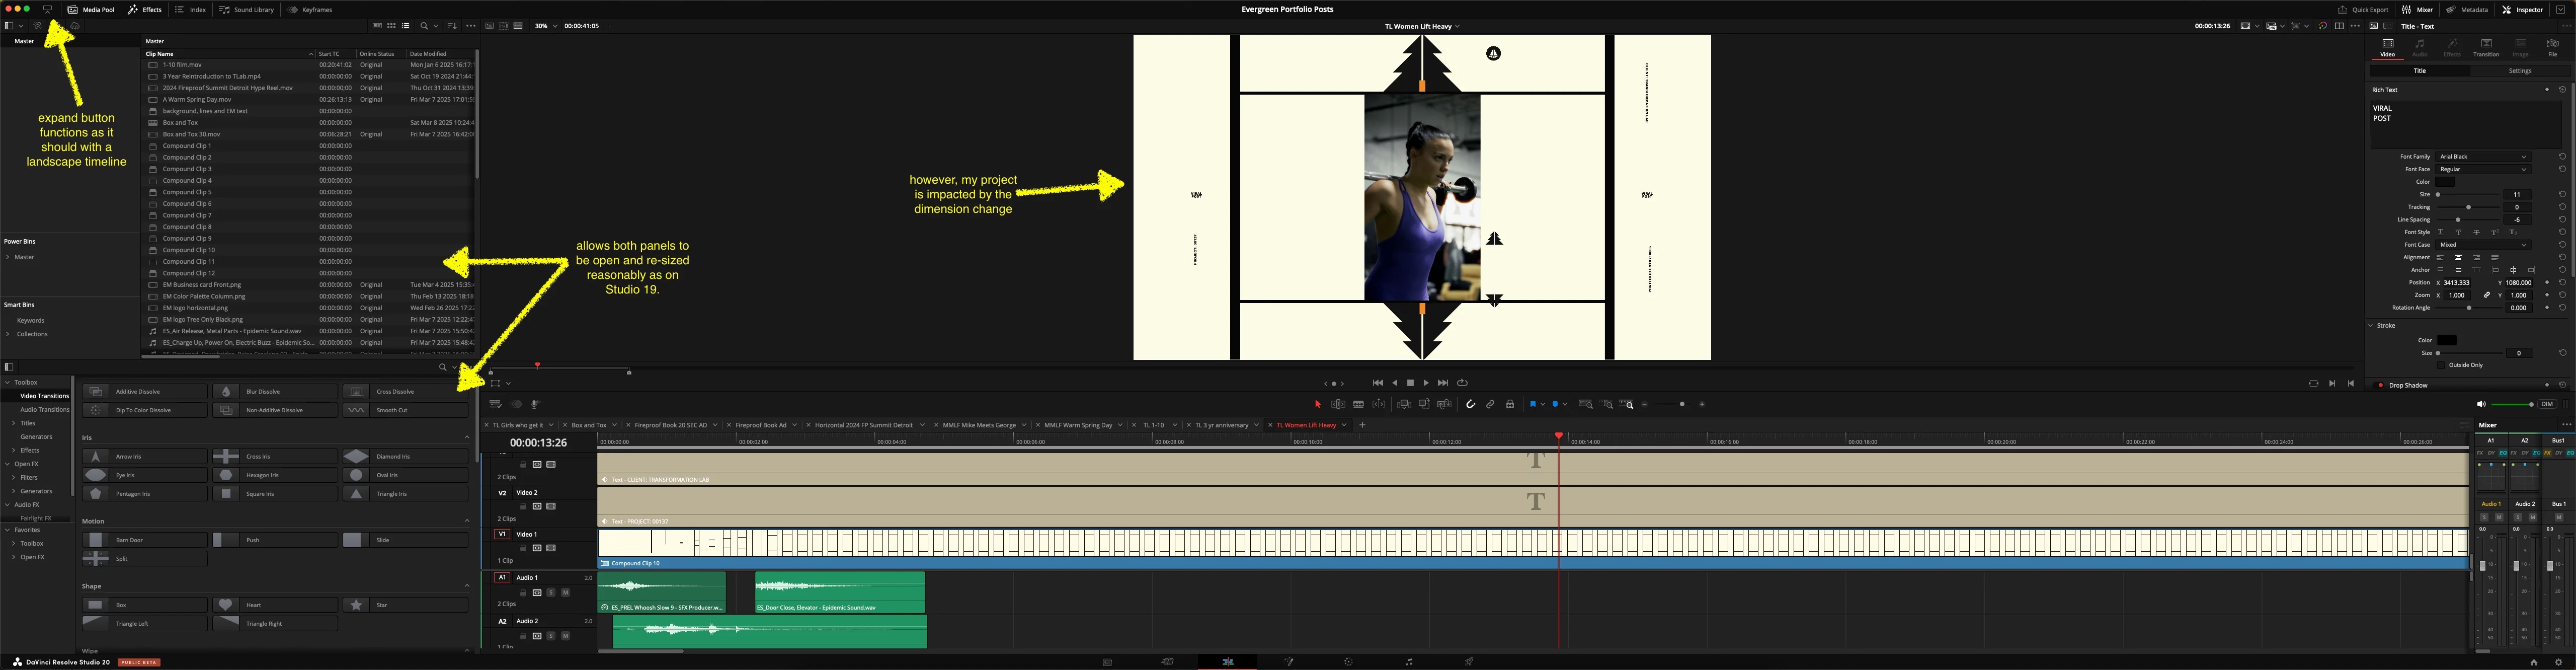
Task: Open the Index panel
Action: pyautogui.click(x=191, y=9)
